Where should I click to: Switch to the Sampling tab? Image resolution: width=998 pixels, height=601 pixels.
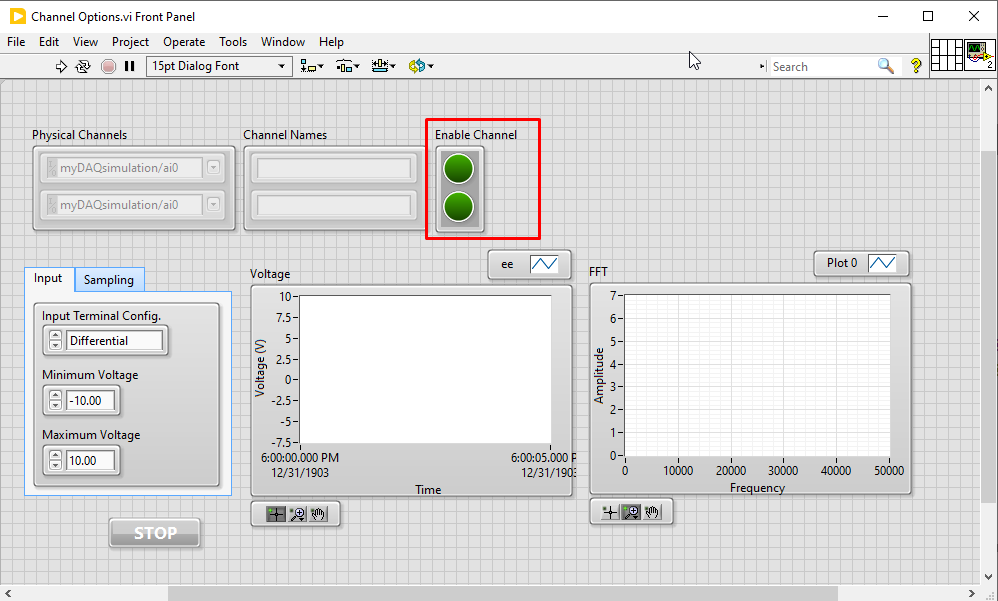click(x=109, y=280)
